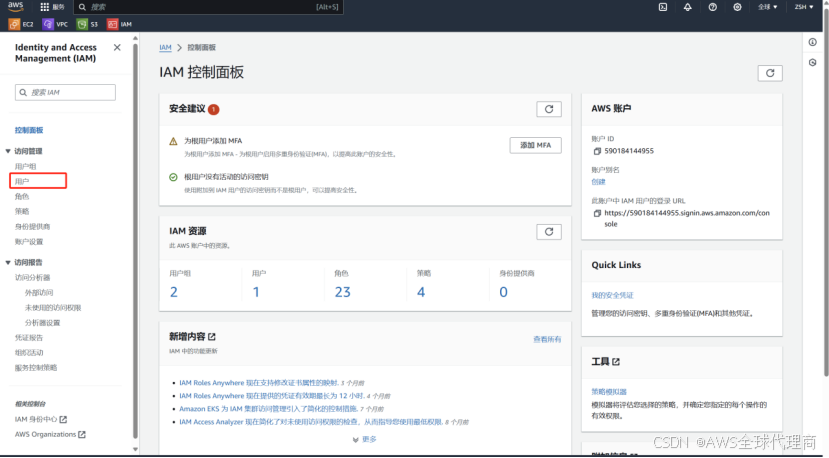Expand 更多 news items
The width and height of the screenshot is (829, 458).
point(364,439)
